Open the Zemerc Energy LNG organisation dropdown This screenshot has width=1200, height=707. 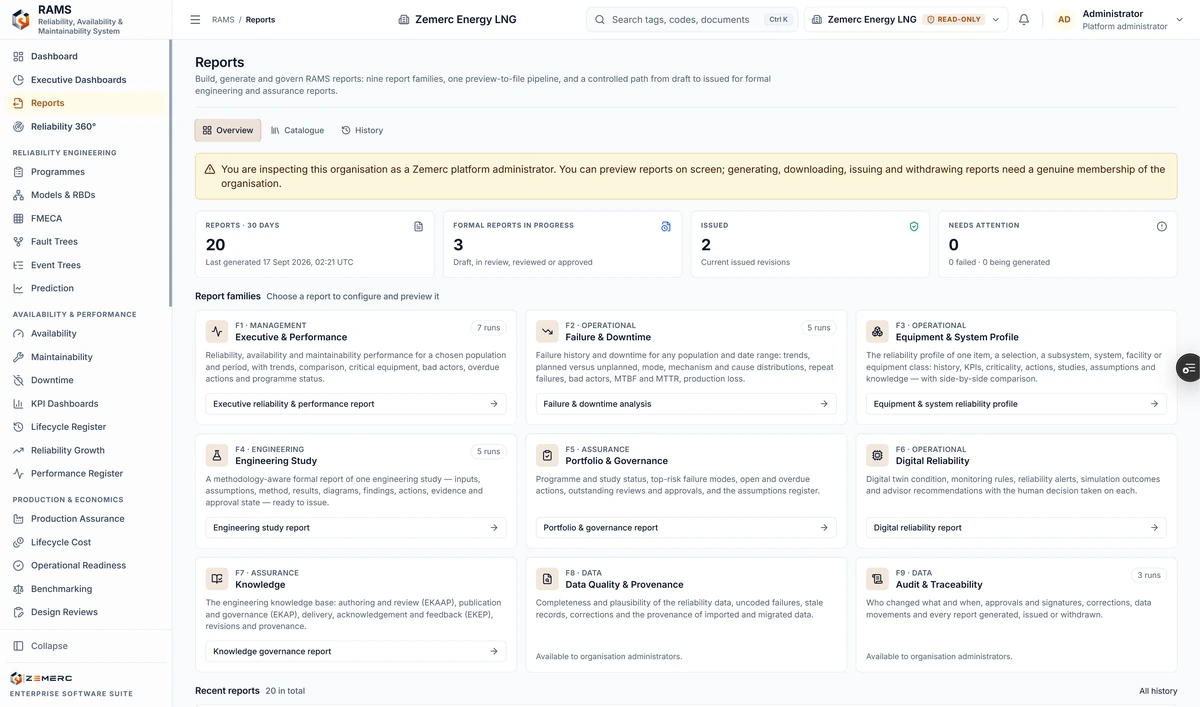pos(907,19)
